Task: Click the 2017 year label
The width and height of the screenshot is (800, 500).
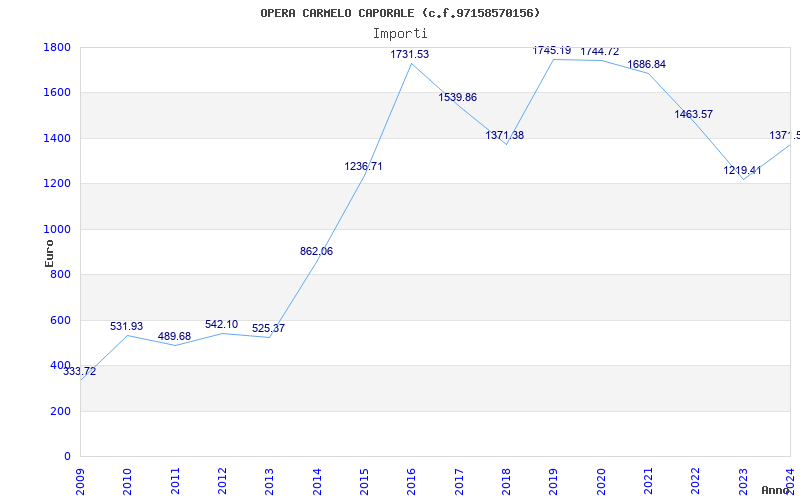Action: [459, 482]
